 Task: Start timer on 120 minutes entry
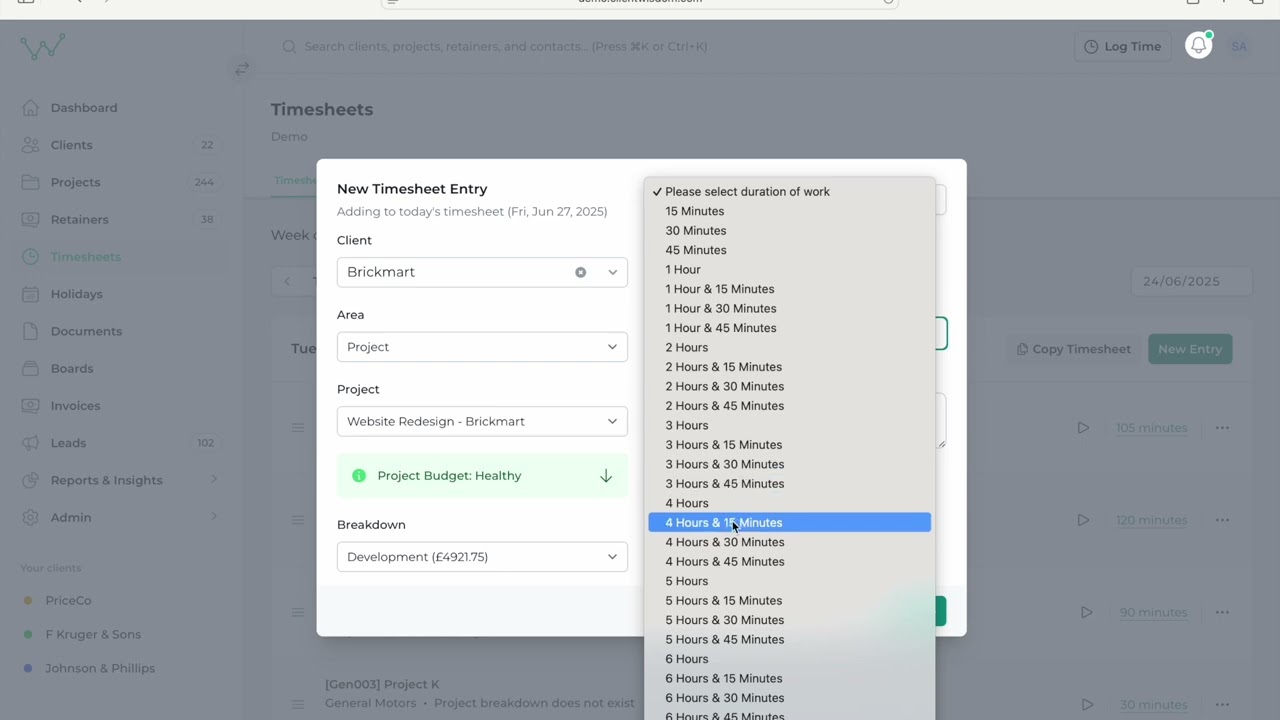(1083, 520)
